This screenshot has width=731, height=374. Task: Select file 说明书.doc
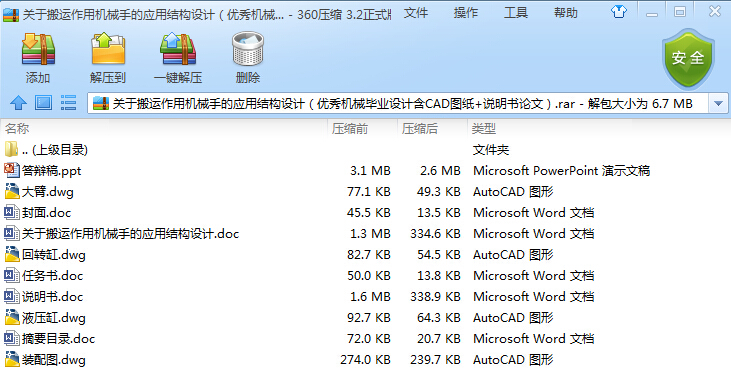pos(52,297)
